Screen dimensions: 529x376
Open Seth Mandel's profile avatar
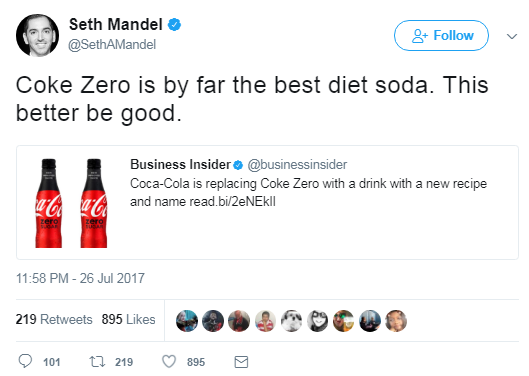37,35
